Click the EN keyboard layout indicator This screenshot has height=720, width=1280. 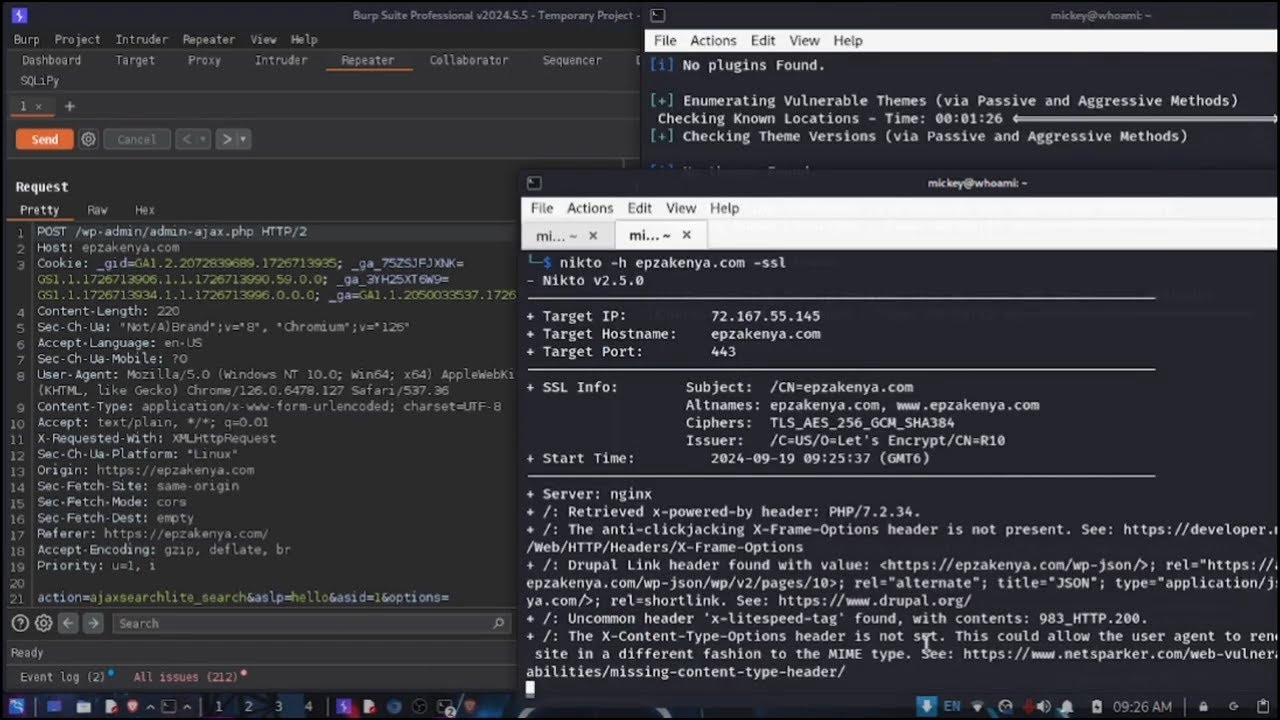(x=952, y=706)
